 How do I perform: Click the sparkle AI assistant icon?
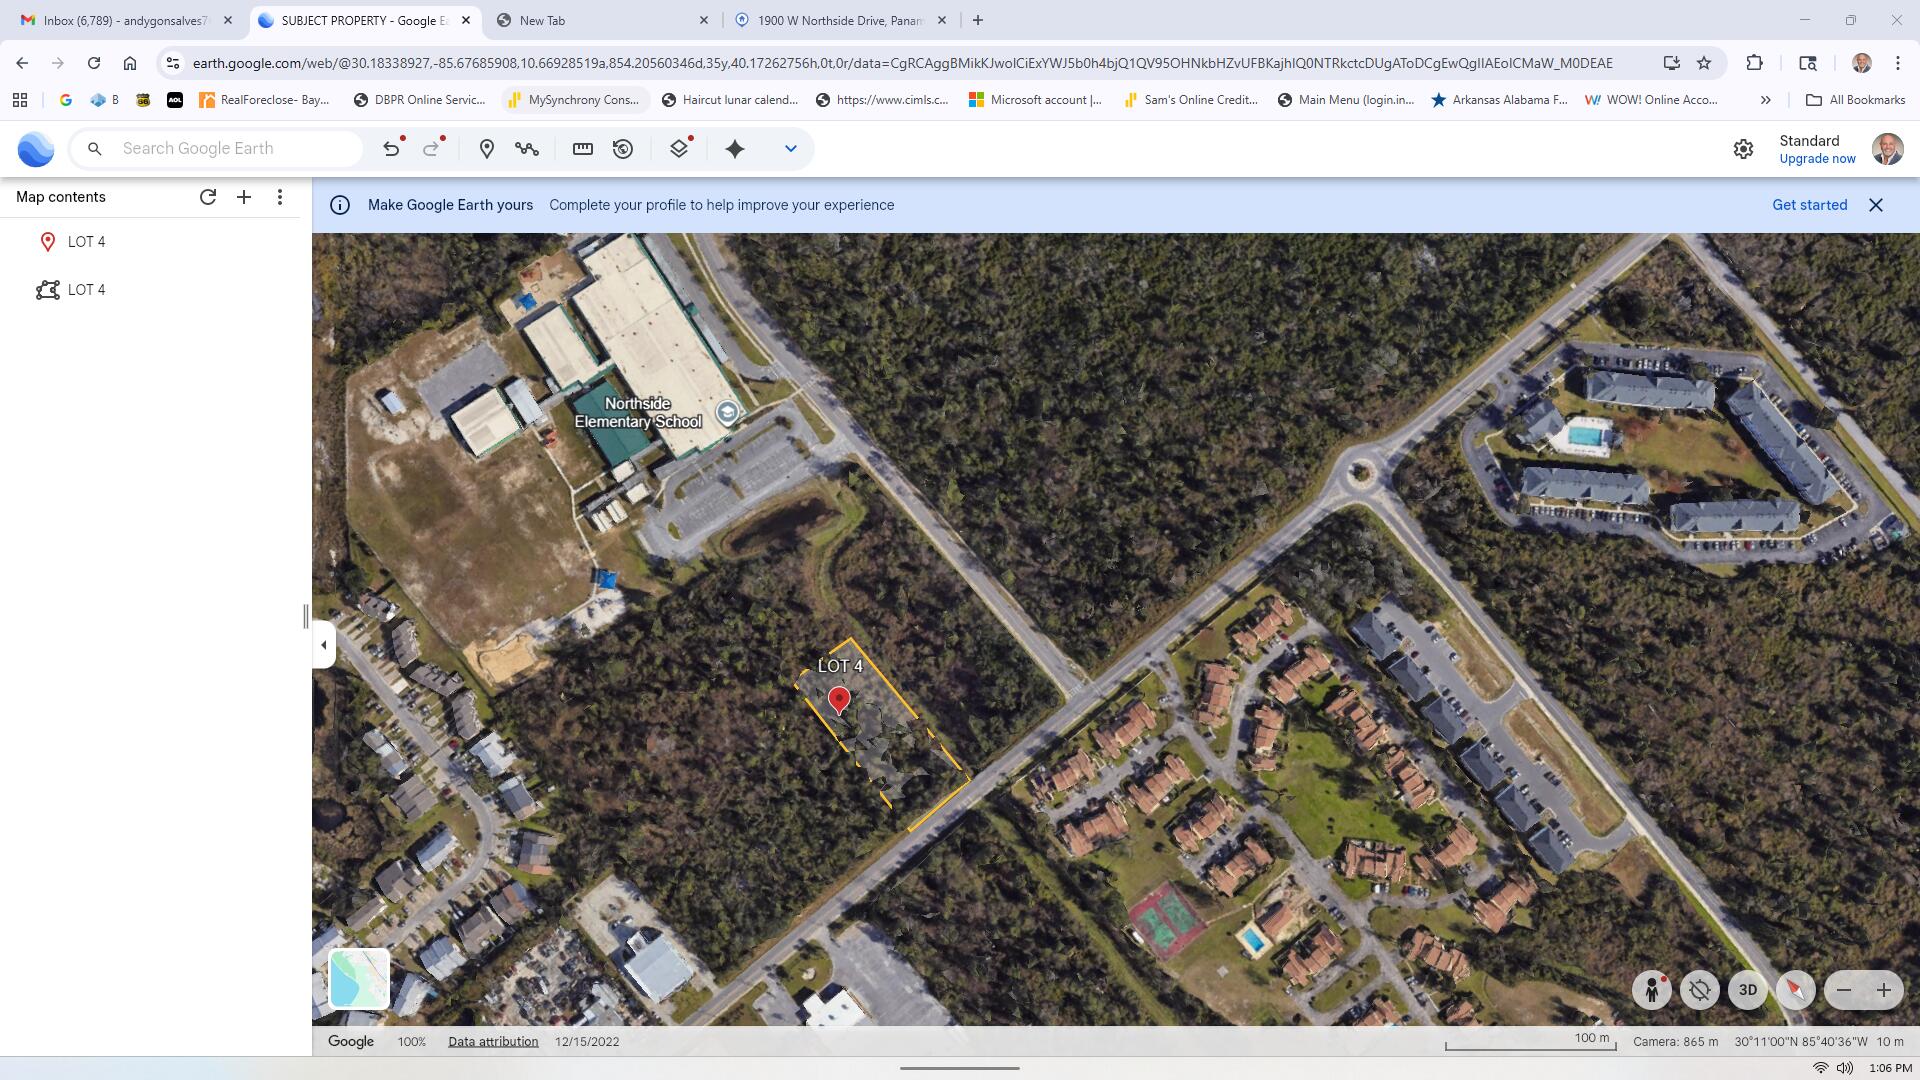pos(735,149)
